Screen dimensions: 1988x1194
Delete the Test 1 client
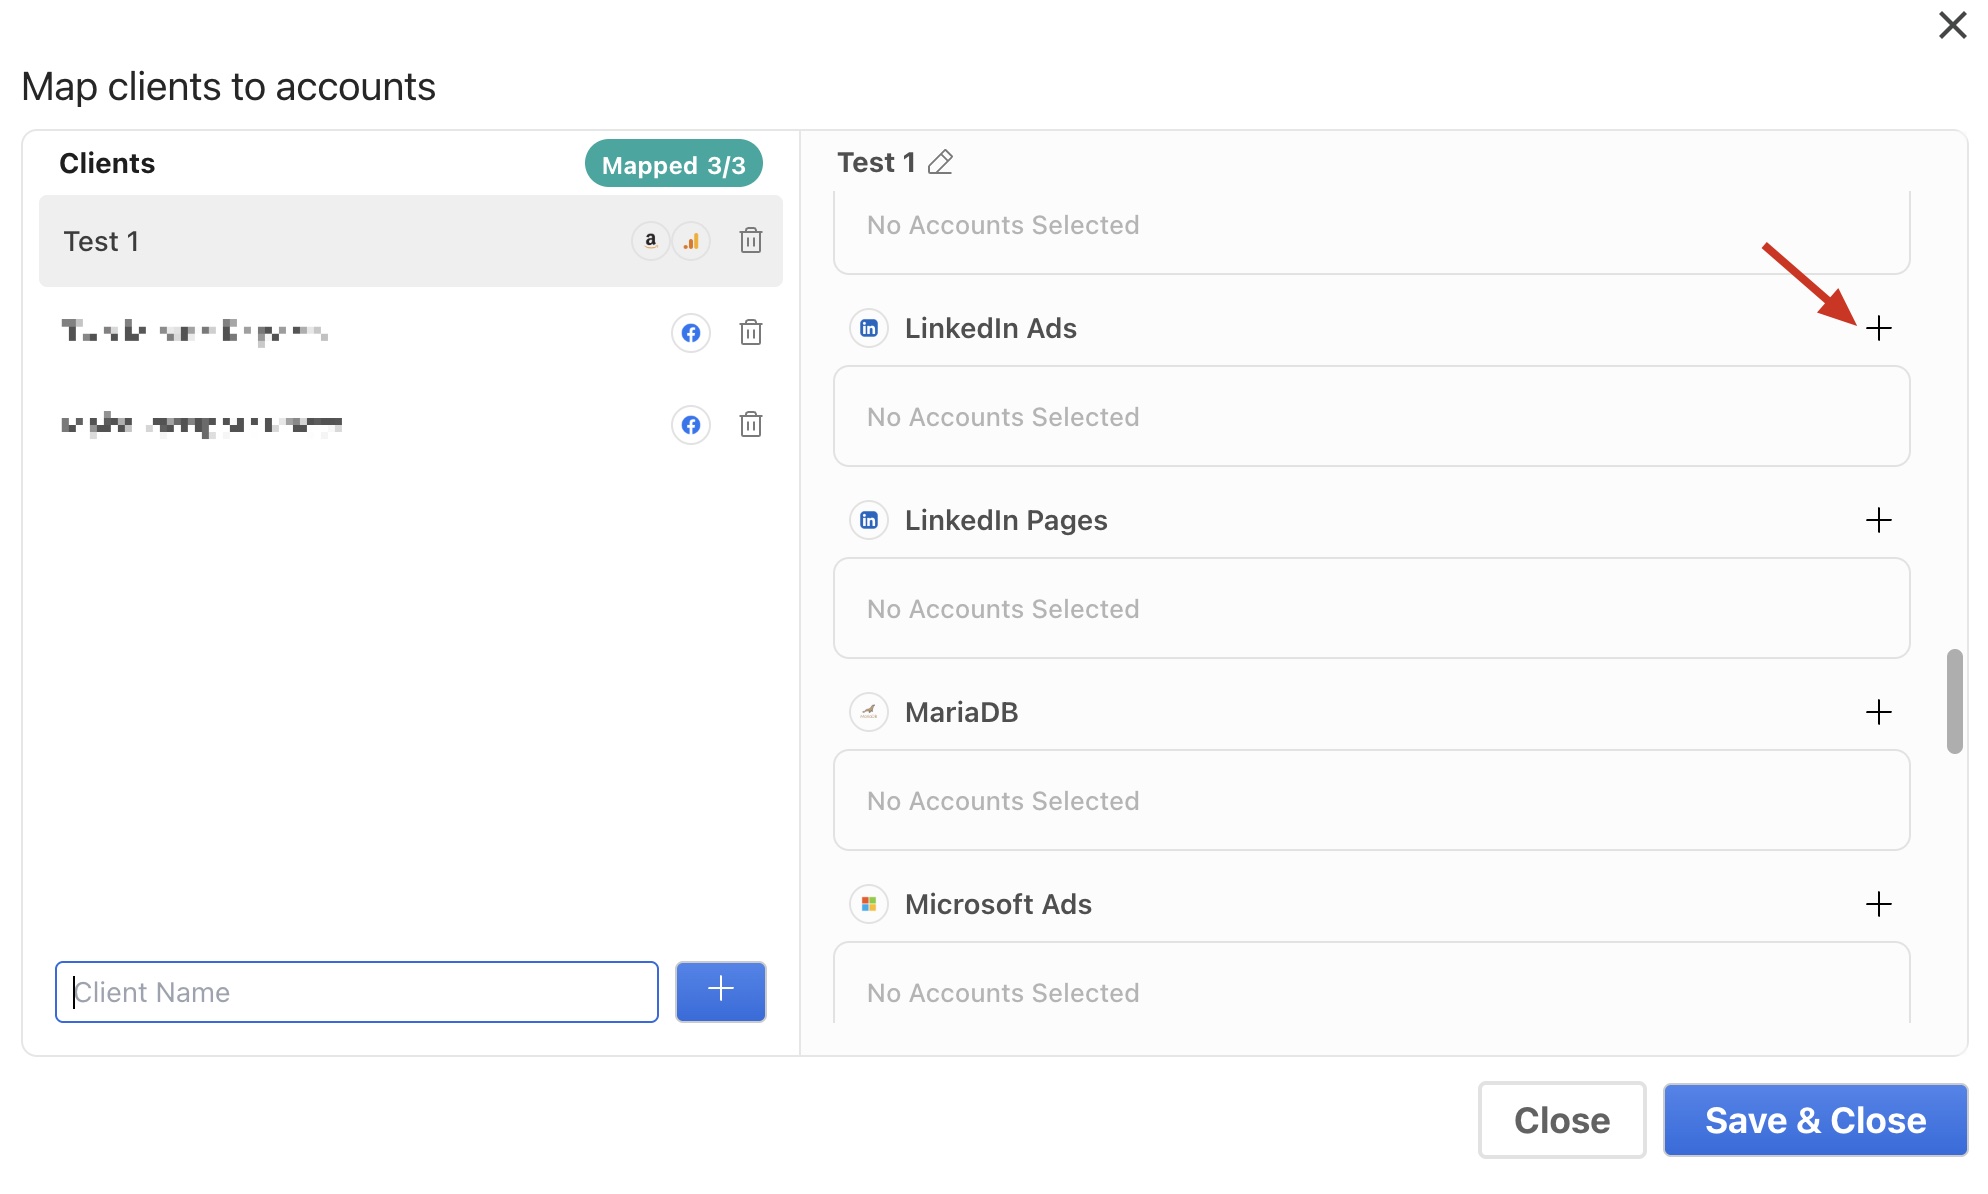[751, 240]
